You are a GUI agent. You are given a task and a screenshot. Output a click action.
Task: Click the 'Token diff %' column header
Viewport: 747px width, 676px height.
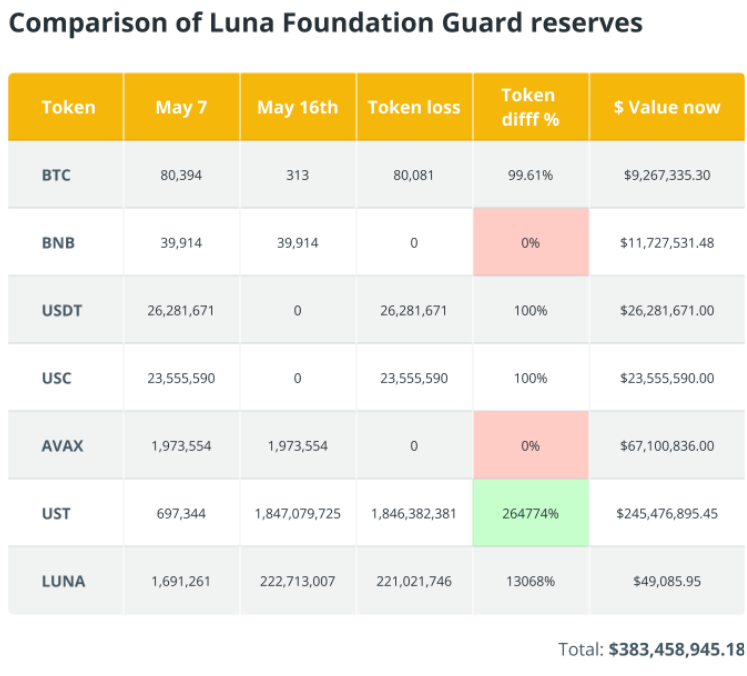(530, 107)
